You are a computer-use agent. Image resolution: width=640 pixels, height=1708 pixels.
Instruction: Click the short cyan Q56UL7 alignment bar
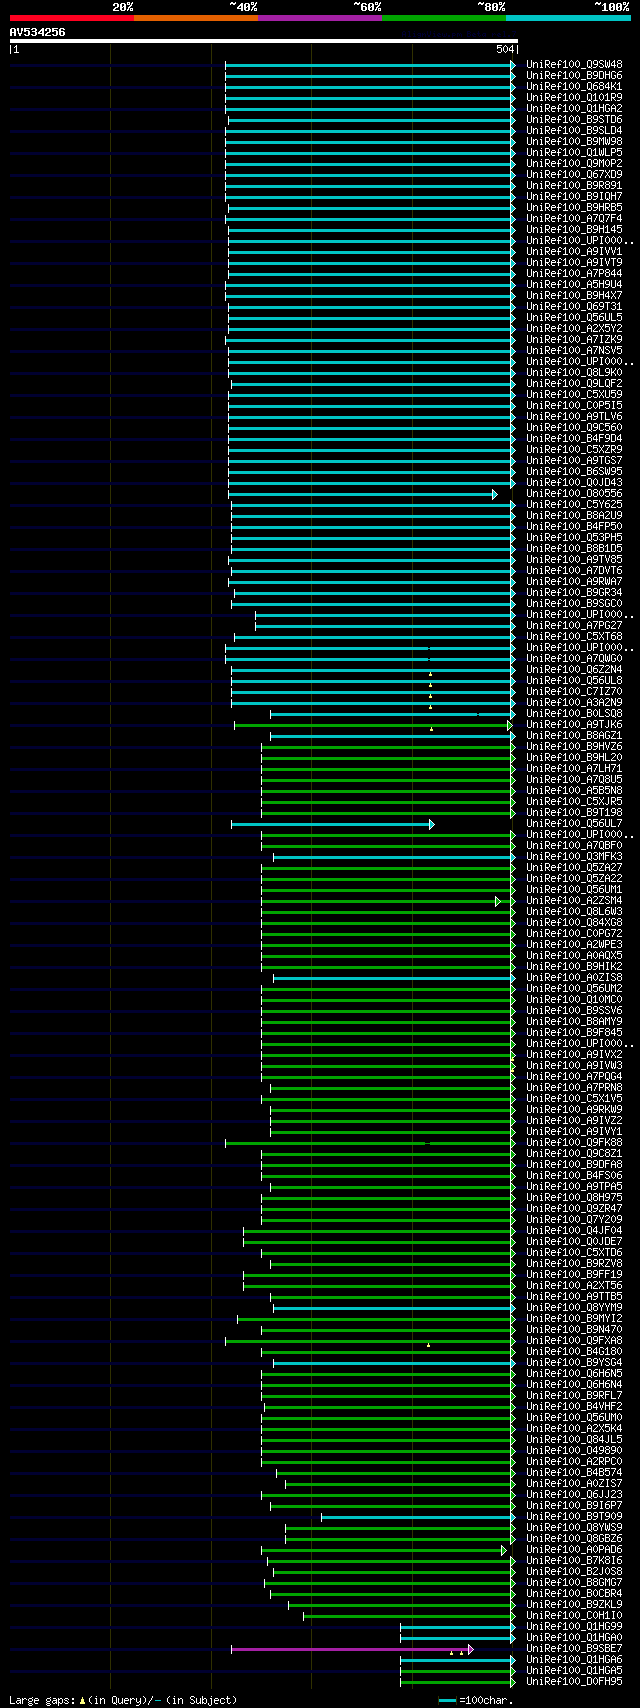coord(330,825)
